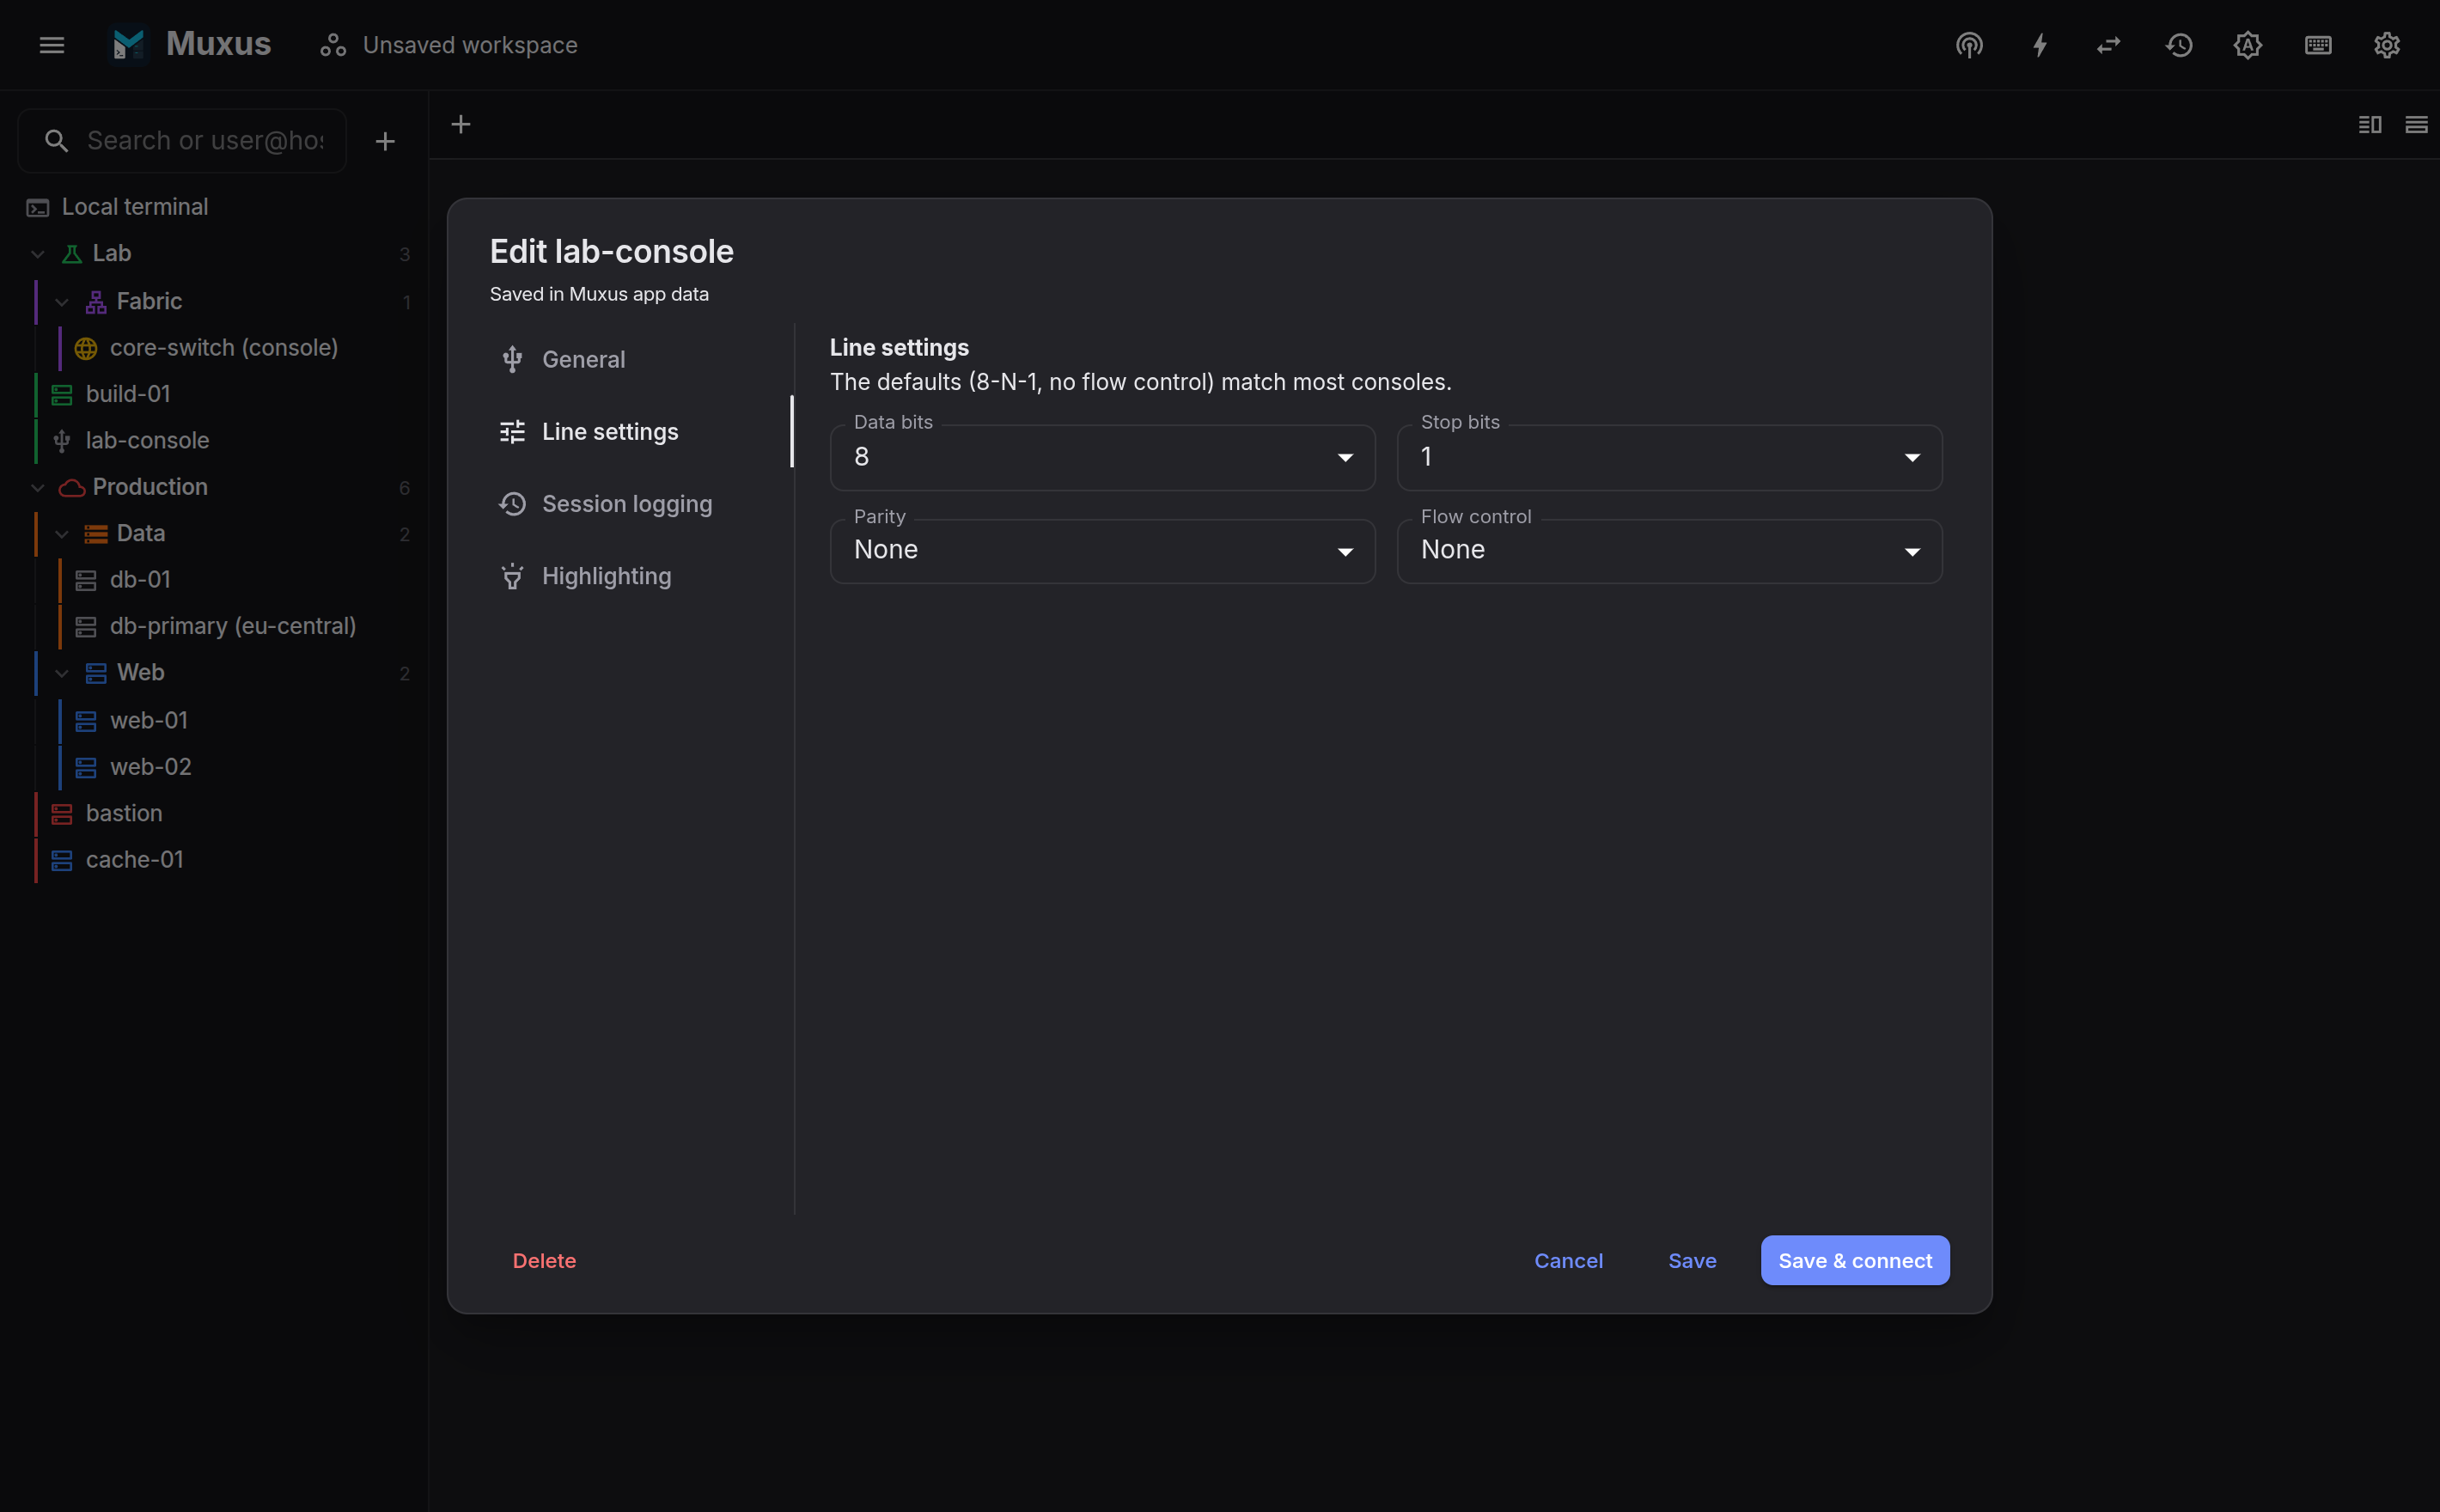Open the file transfer arrows icon
The image size is (2440, 1512).
click(x=2109, y=45)
